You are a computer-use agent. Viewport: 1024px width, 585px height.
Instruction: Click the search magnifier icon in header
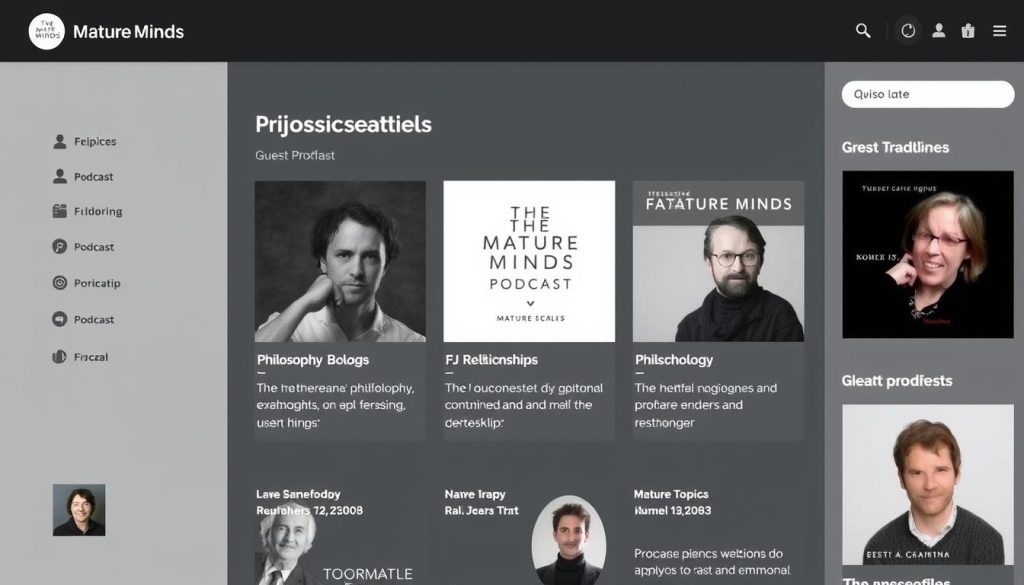(x=863, y=31)
